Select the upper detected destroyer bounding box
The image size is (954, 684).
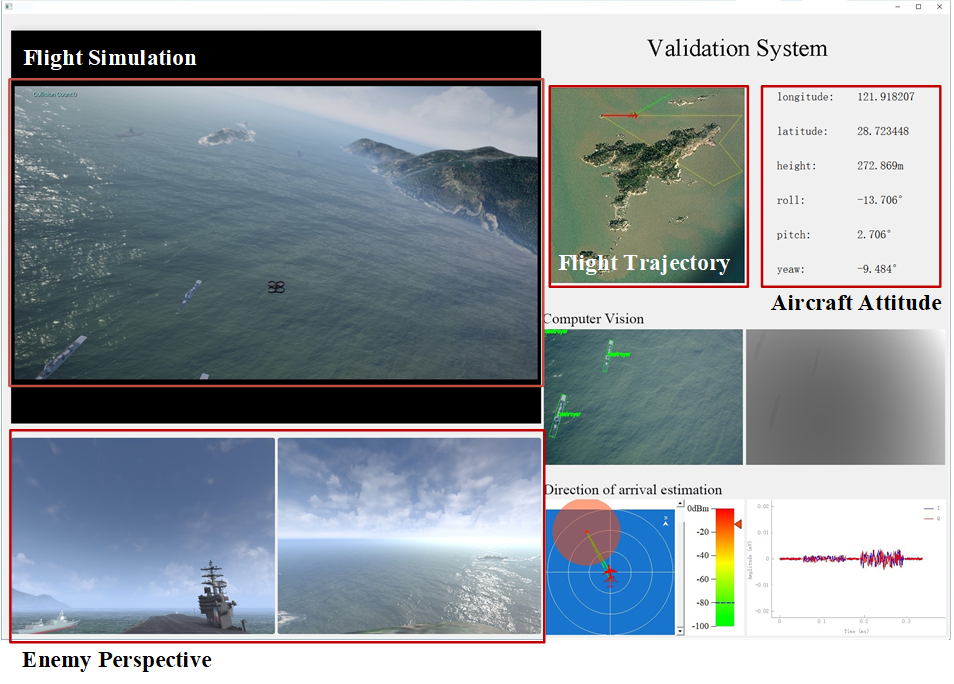click(608, 354)
